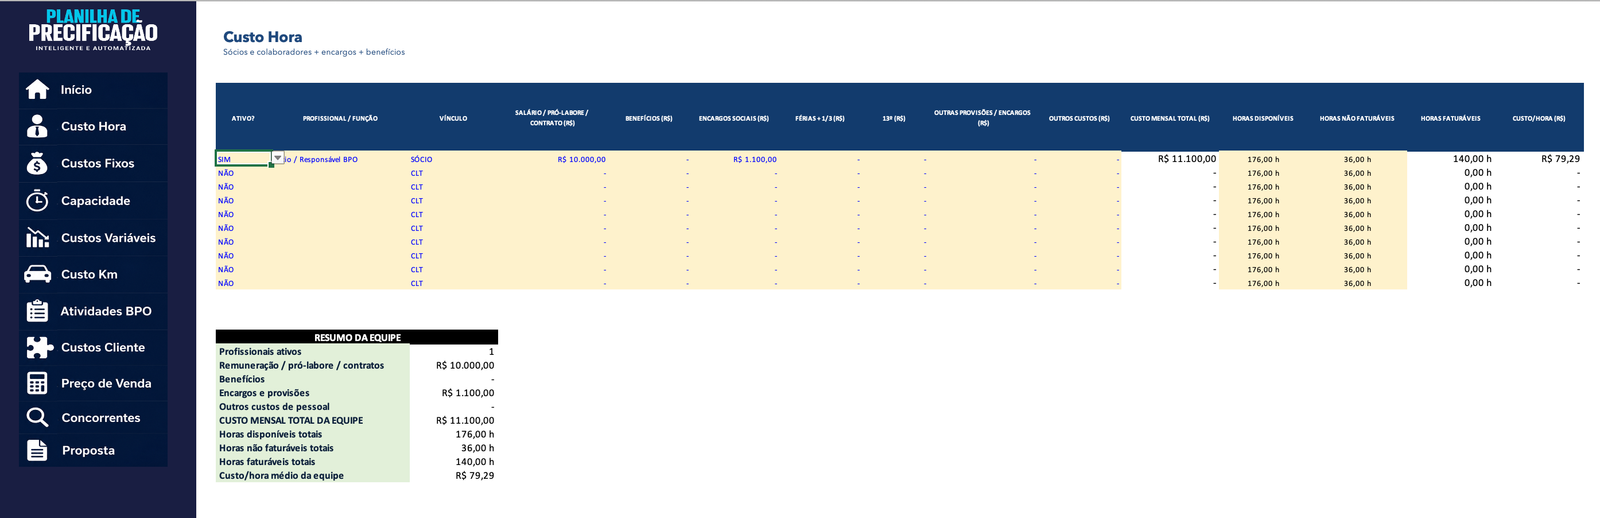Click the Horas faturáveis totais label
The width and height of the screenshot is (1600, 518).
(x=267, y=462)
